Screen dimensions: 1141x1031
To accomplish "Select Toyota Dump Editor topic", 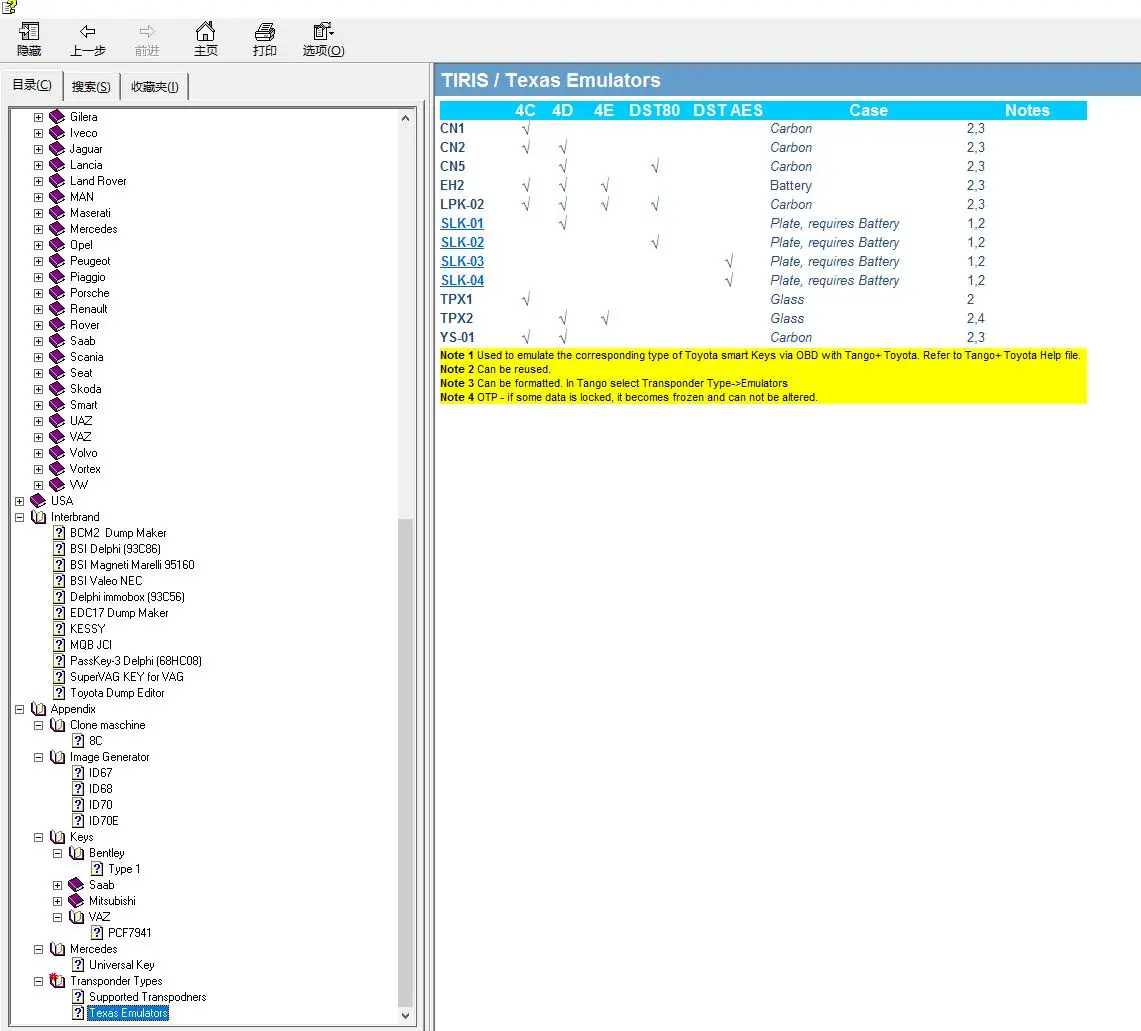I will (117, 693).
